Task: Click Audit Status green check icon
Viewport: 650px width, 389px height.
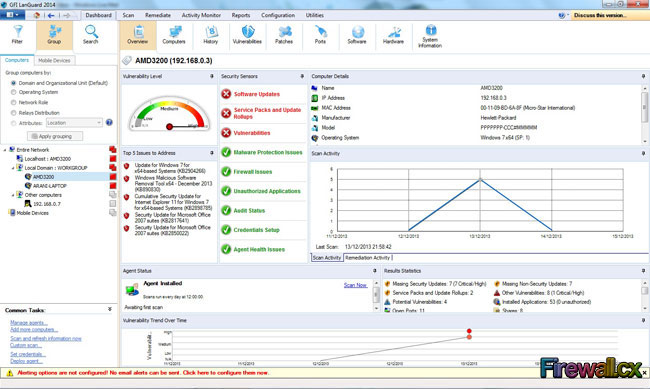Action: point(226,210)
